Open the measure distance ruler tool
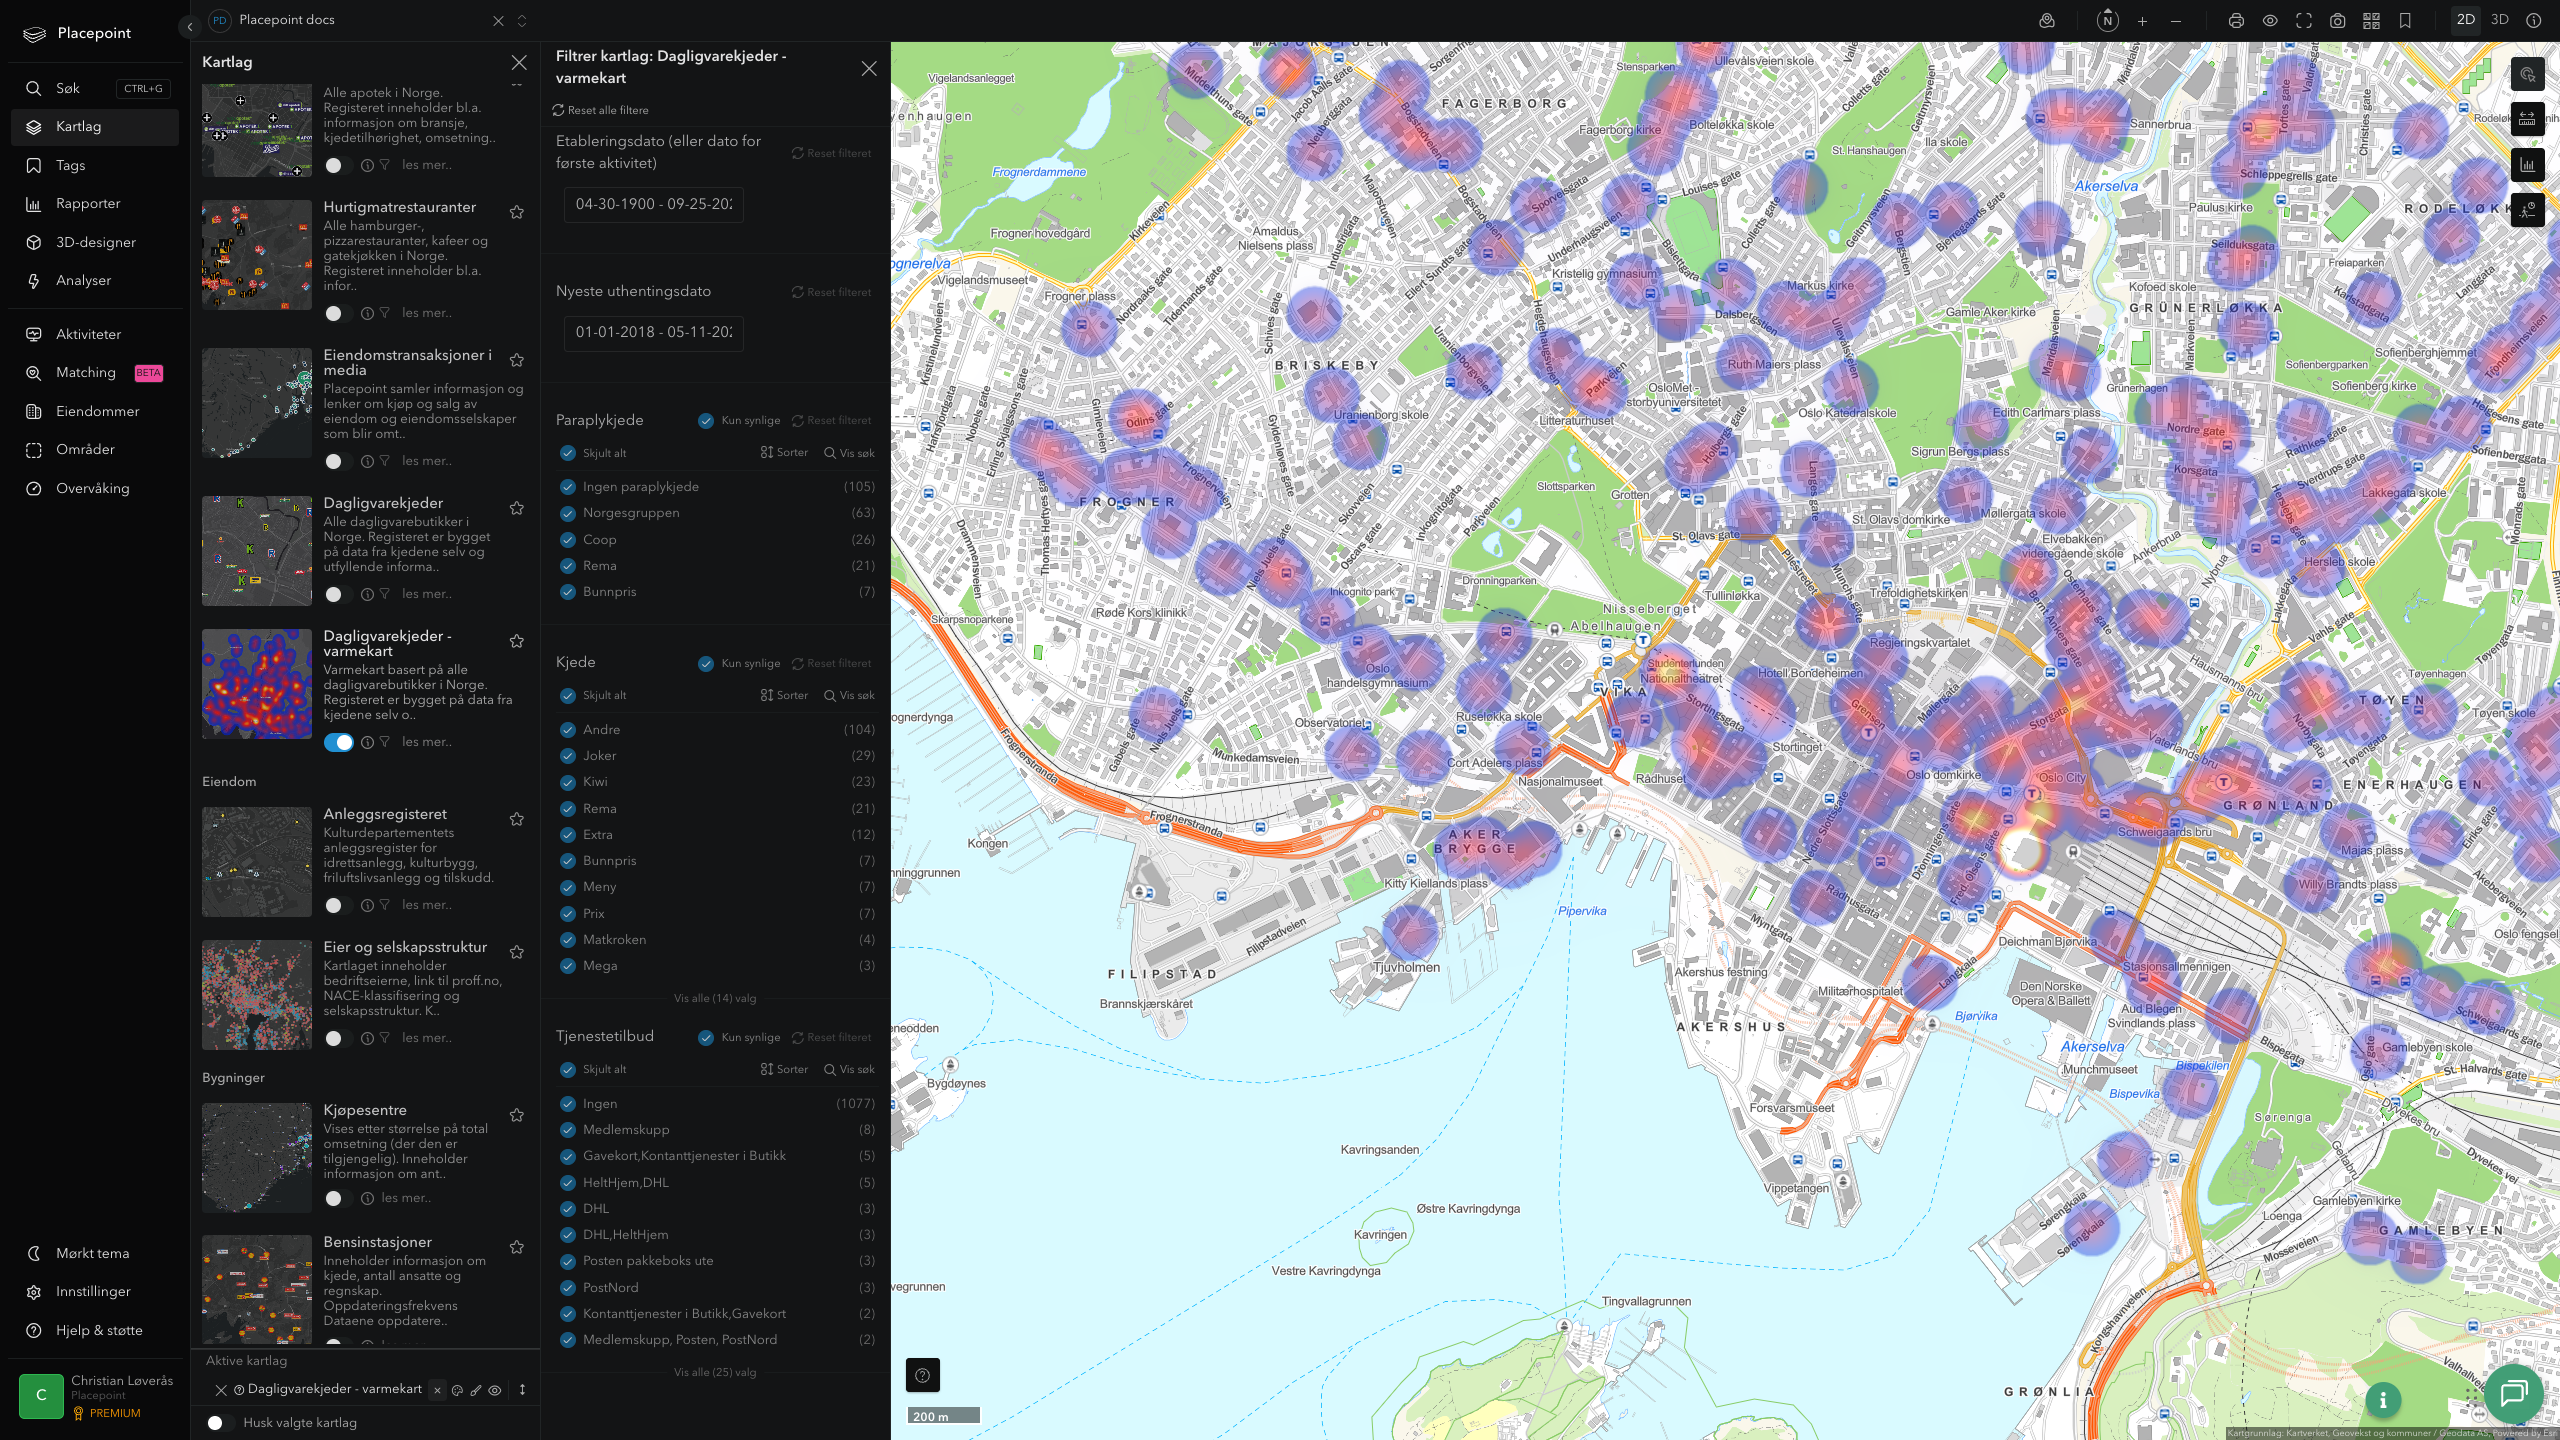2560x1440 pixels. 2527,119
